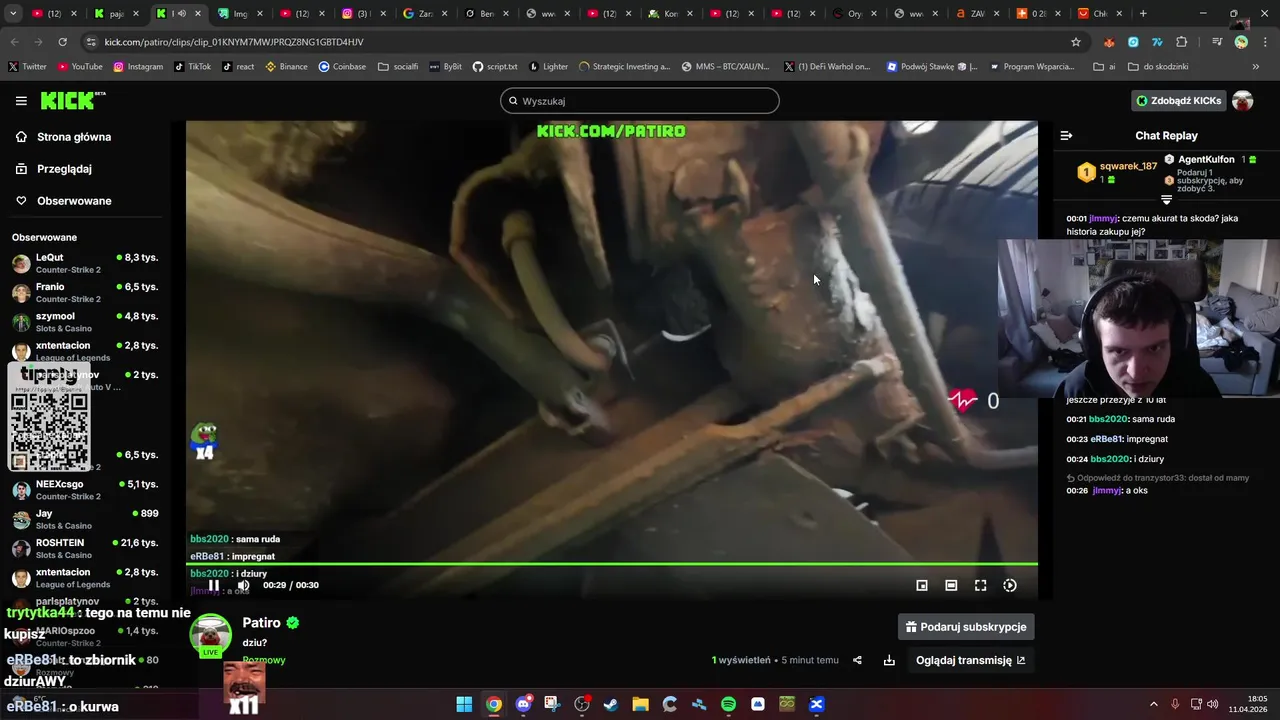Open Binance bookmark

(287, 66)
